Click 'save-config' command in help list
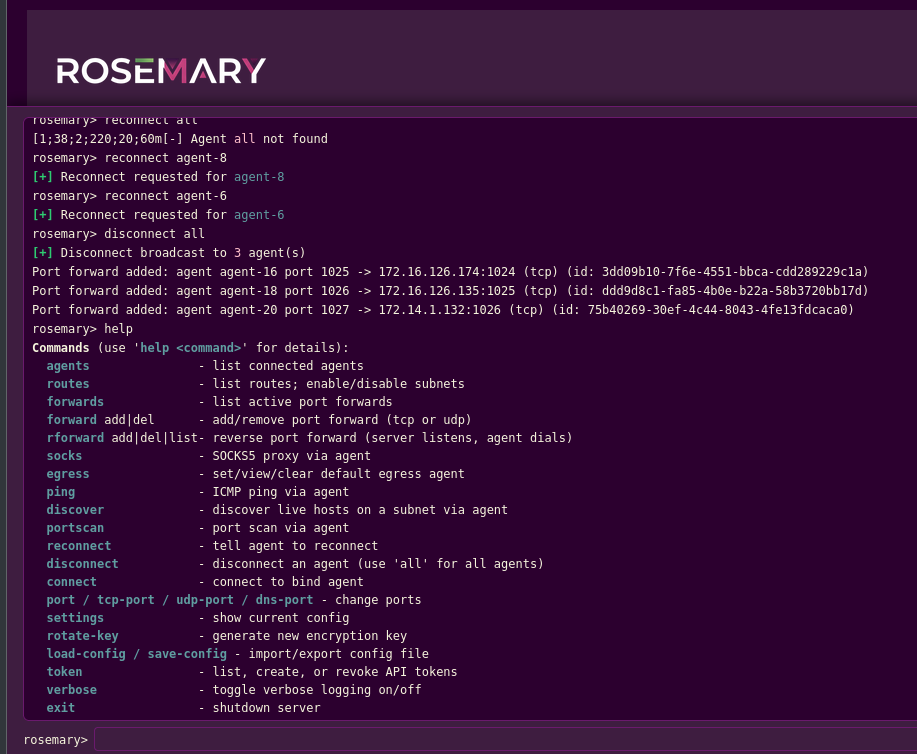 point(187,654)
